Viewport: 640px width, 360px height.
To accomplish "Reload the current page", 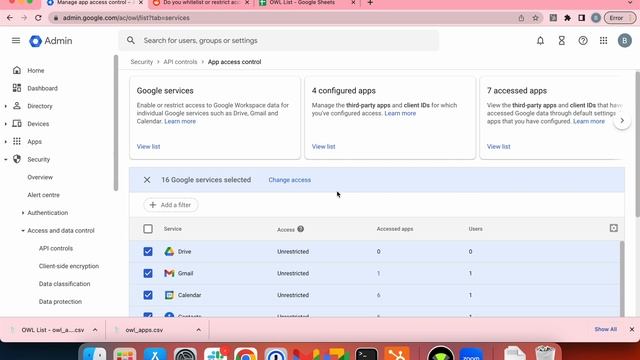I will 38,18.
